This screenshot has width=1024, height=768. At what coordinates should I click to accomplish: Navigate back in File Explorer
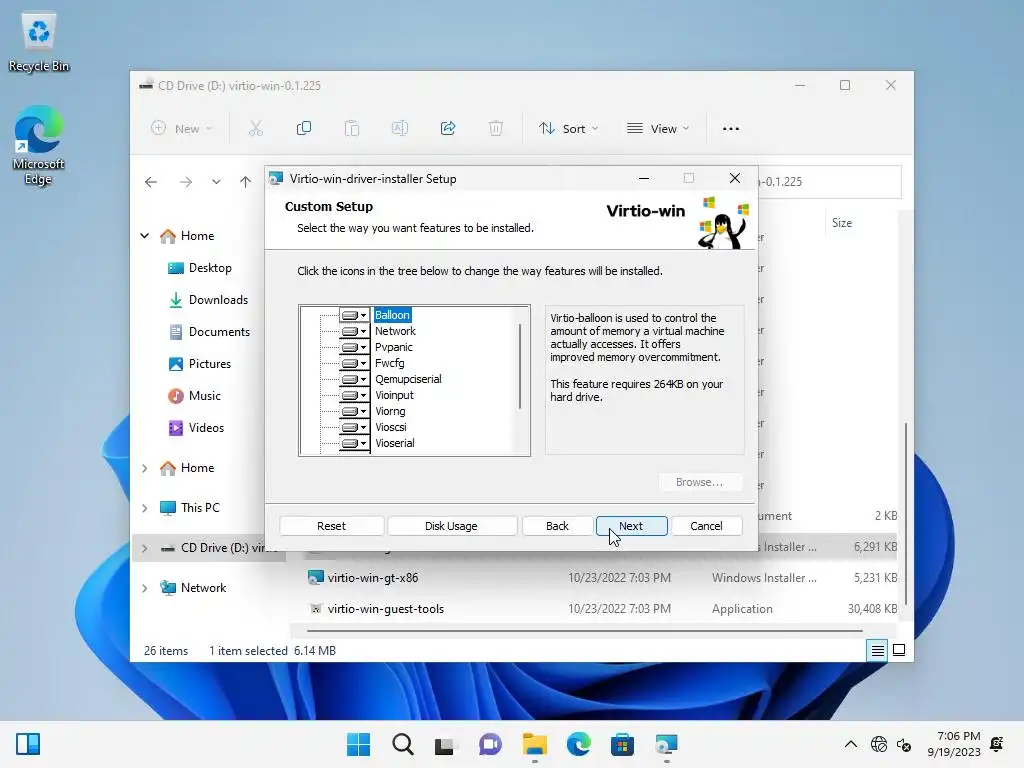tap(151, 182)
